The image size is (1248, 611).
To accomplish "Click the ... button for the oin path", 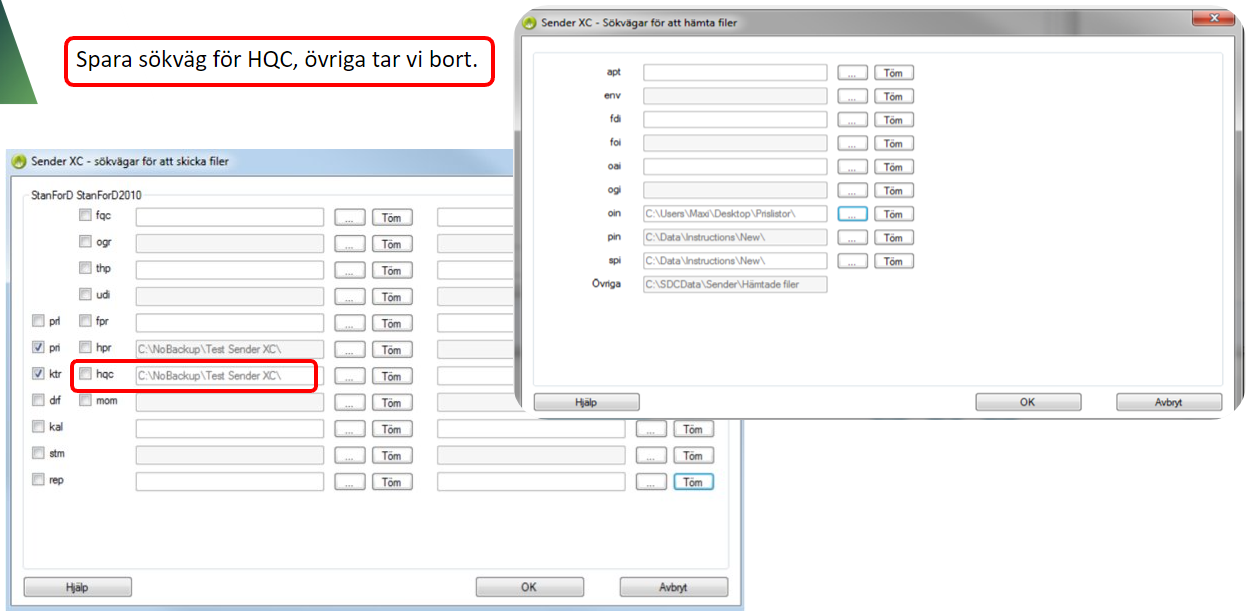I will click(x=852, y=214).
